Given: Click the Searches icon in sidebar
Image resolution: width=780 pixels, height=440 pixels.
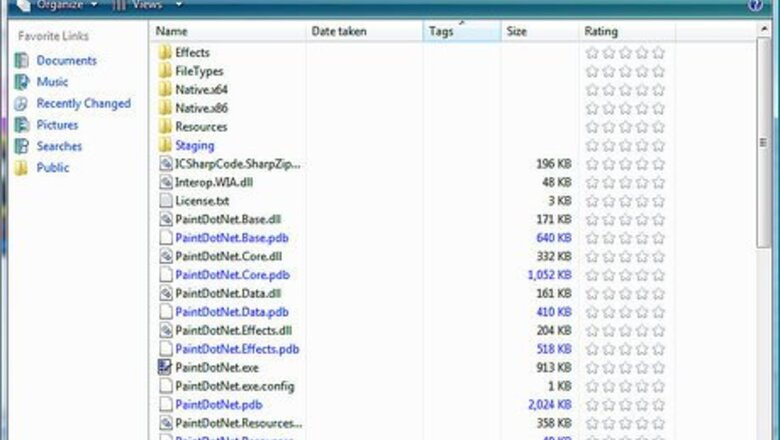Looking at the screenshot, I should tap(22, 146).
